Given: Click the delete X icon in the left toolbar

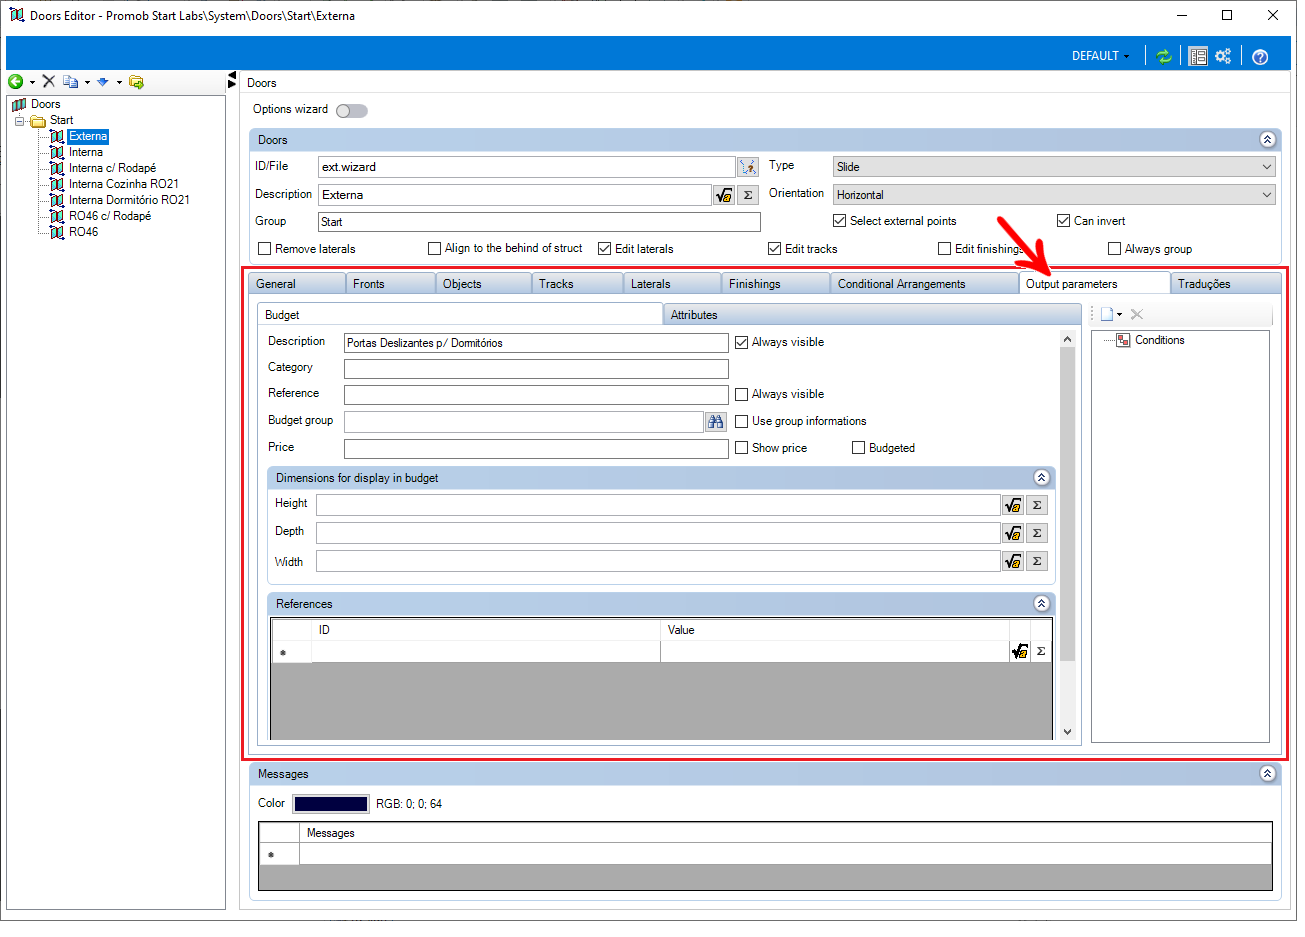Looking at the screenshot, I should (x=48, y=82).
